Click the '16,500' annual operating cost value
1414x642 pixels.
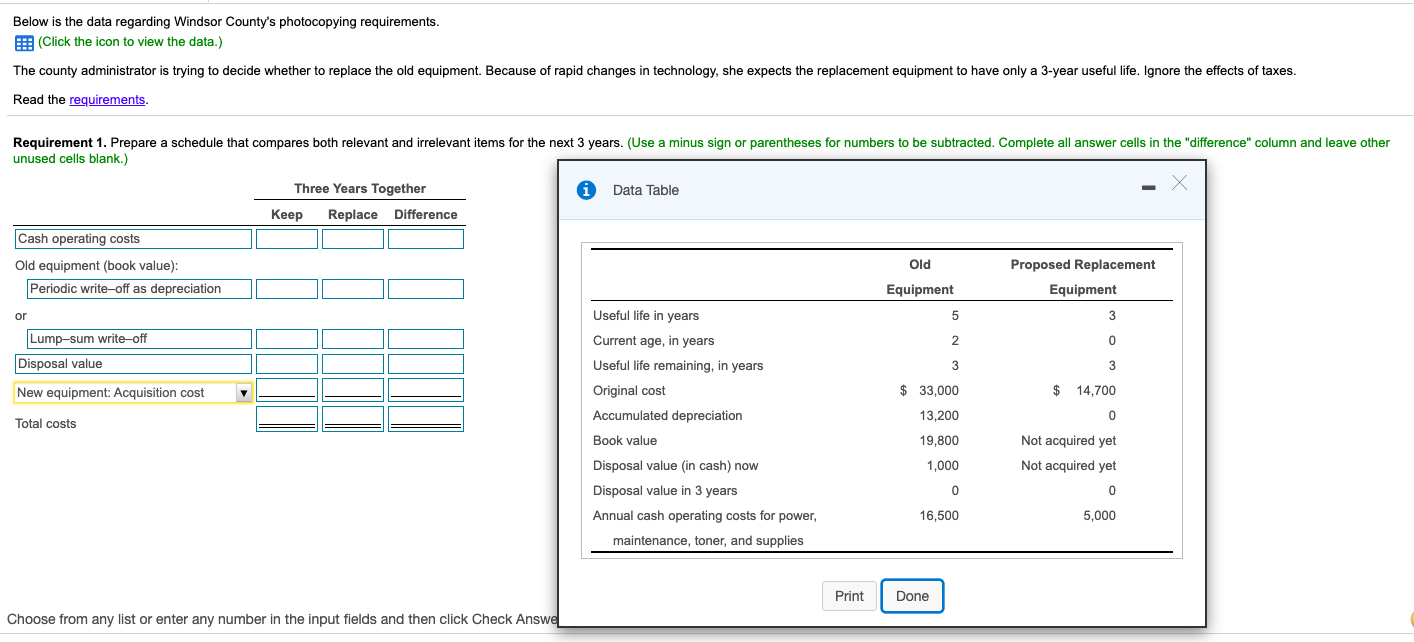pos(939,516)
